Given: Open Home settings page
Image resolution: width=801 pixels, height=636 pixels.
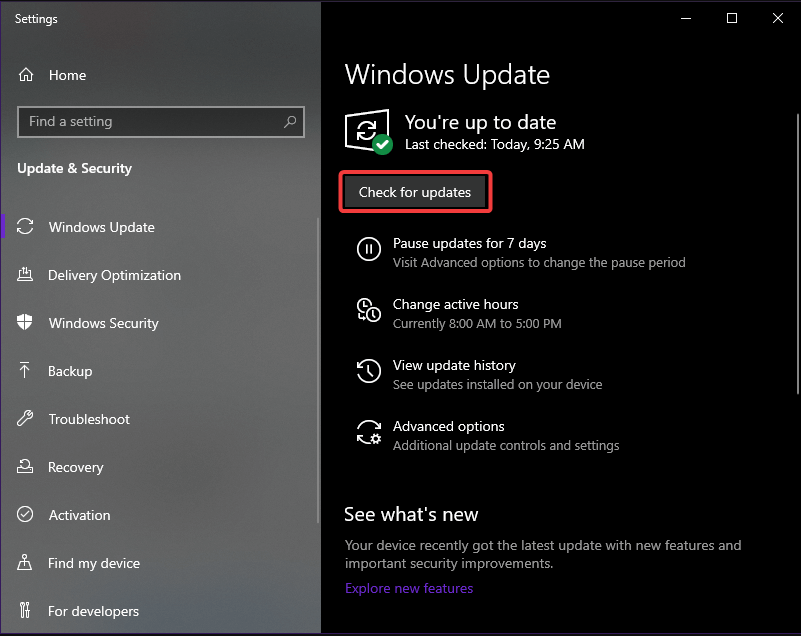Looking at the screenshot, I should (67, 75).
